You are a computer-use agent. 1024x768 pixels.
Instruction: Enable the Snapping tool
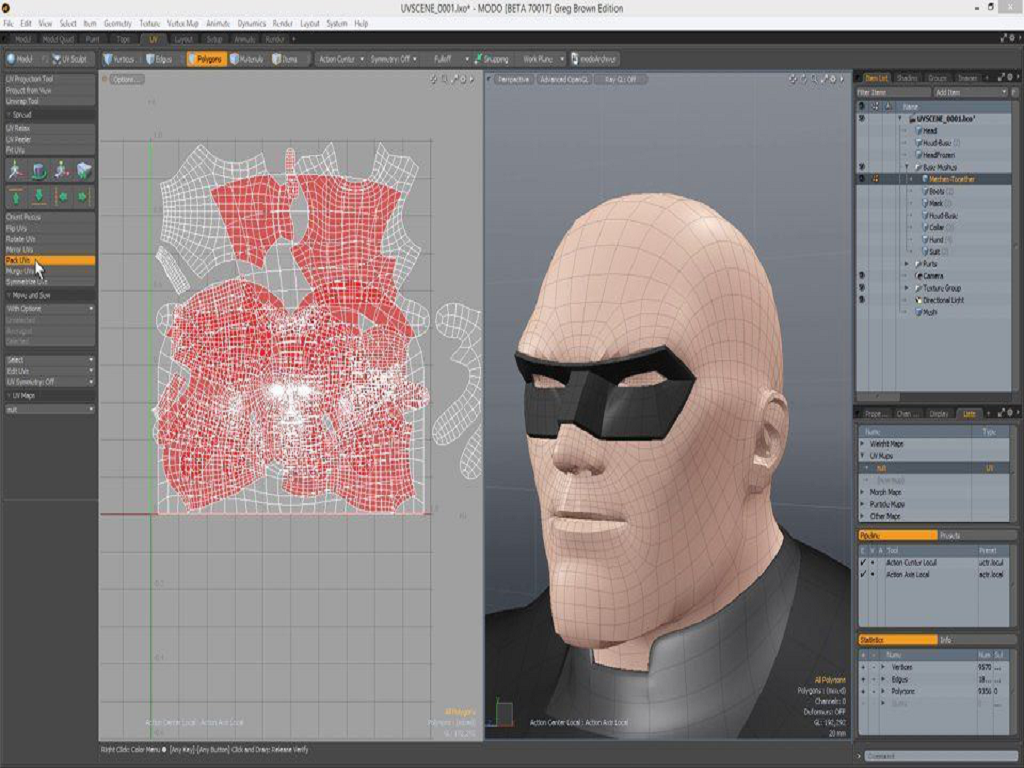tap(491, 59)
